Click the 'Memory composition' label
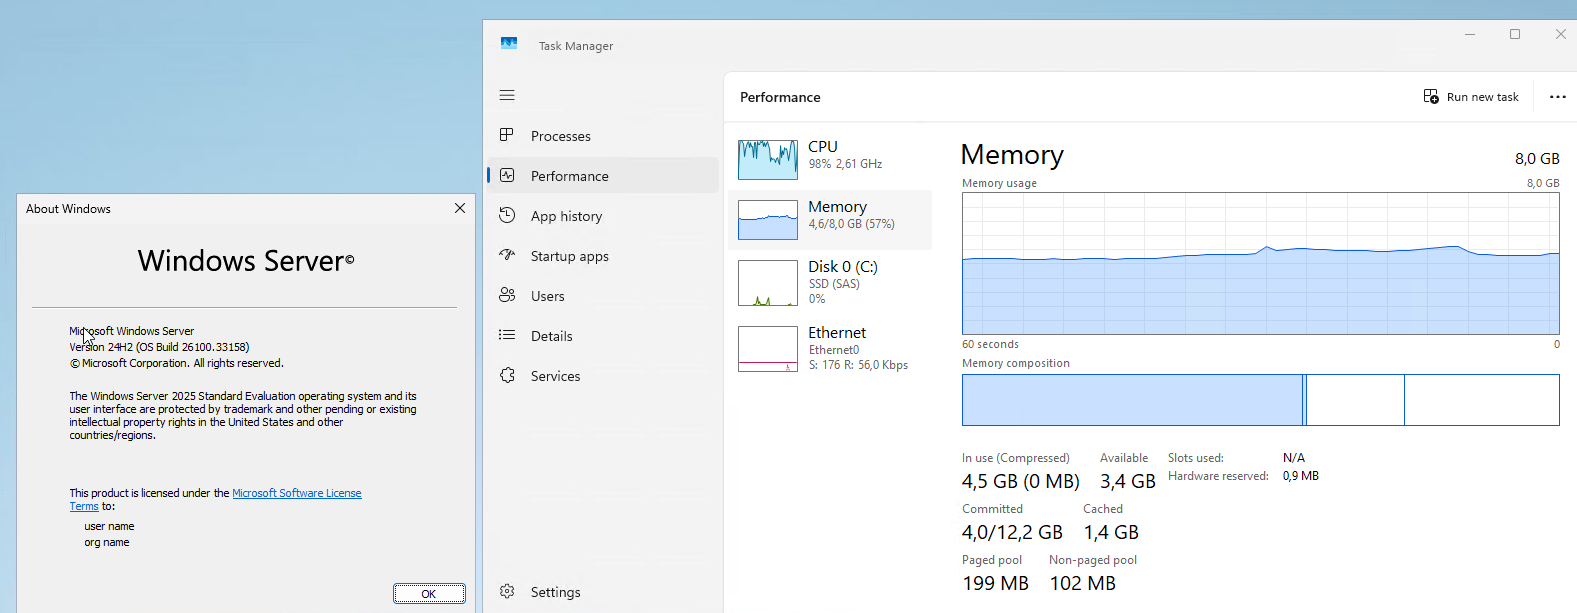 point(1016,363)
